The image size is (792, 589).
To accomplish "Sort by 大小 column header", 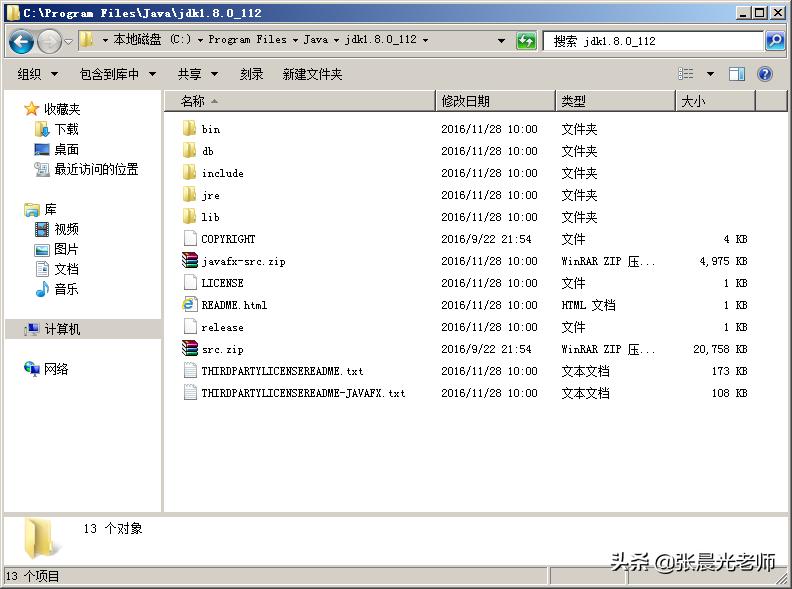I will 715,101.
